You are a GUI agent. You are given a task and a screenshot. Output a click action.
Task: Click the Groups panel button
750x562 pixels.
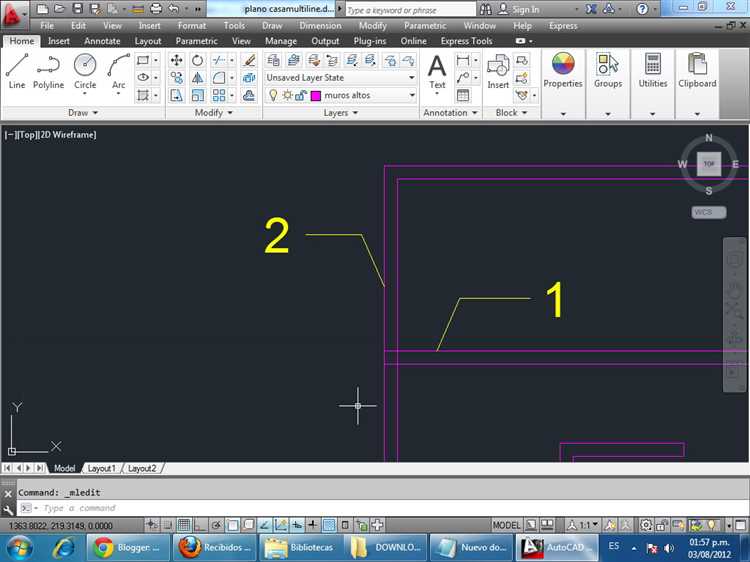click(608, 72)
